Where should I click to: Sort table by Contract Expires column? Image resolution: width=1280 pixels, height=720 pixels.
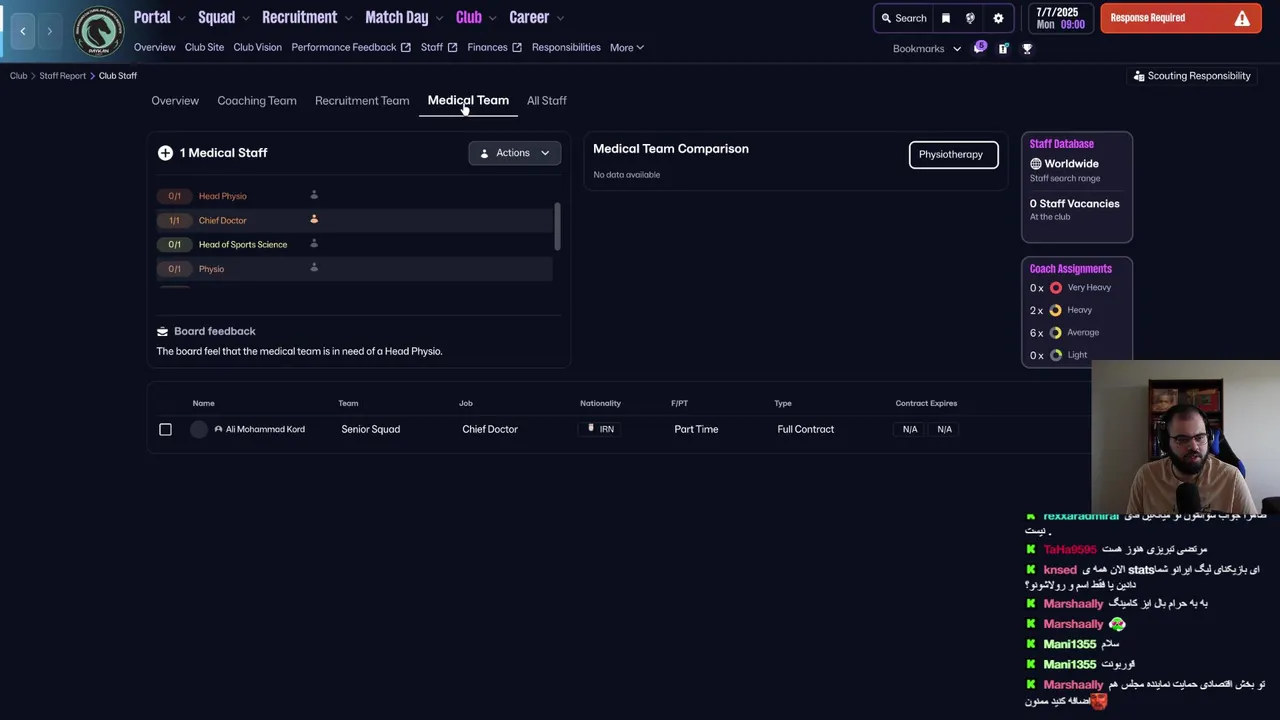tap(926, 403)
